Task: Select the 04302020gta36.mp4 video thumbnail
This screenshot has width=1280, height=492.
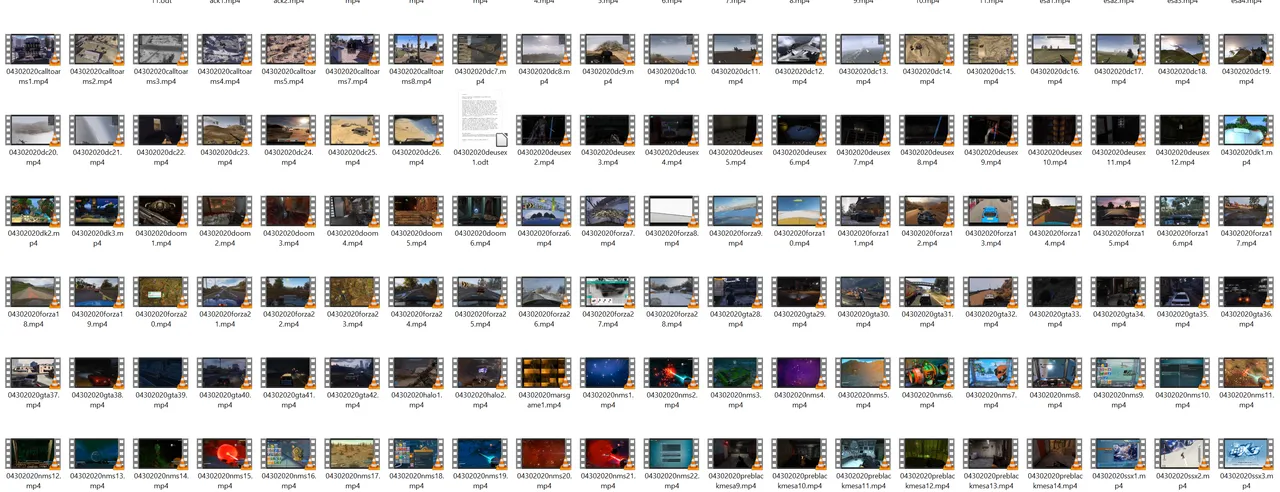Action: point(1246,292)
